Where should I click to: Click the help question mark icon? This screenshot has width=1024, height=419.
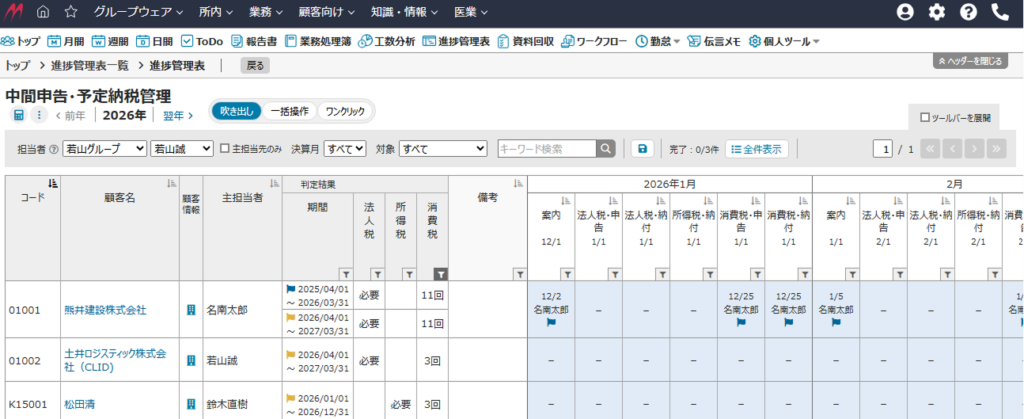968,12
